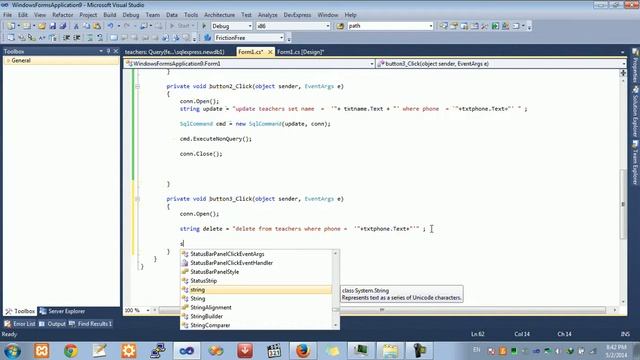Screen dimensions: 640x360
Task: Click the Paste clipboard icon
Action: pos(97,26)
